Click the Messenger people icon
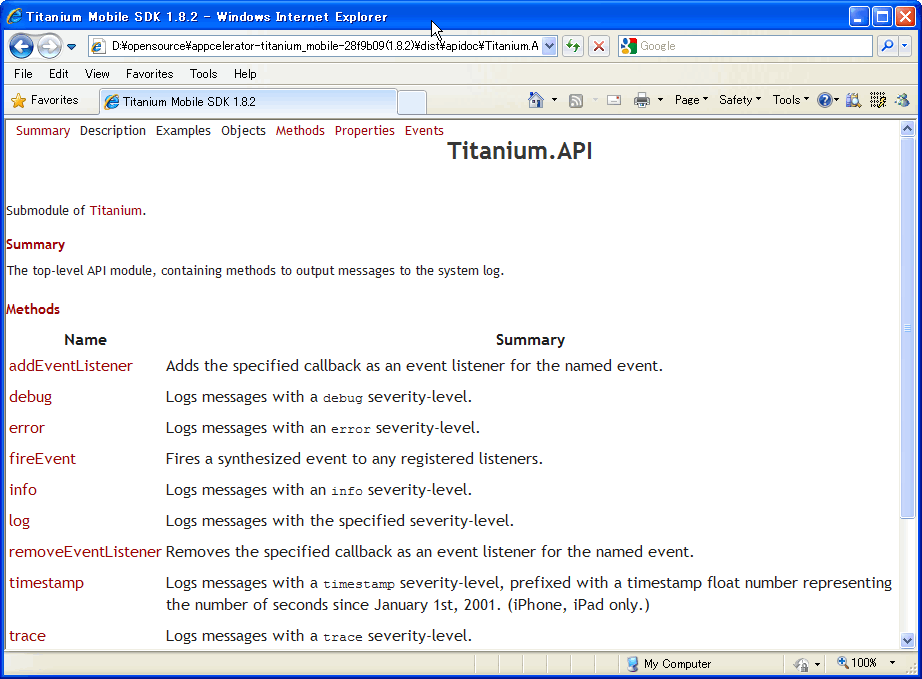This screenshot has height=679, width=922. pos(902,101)
